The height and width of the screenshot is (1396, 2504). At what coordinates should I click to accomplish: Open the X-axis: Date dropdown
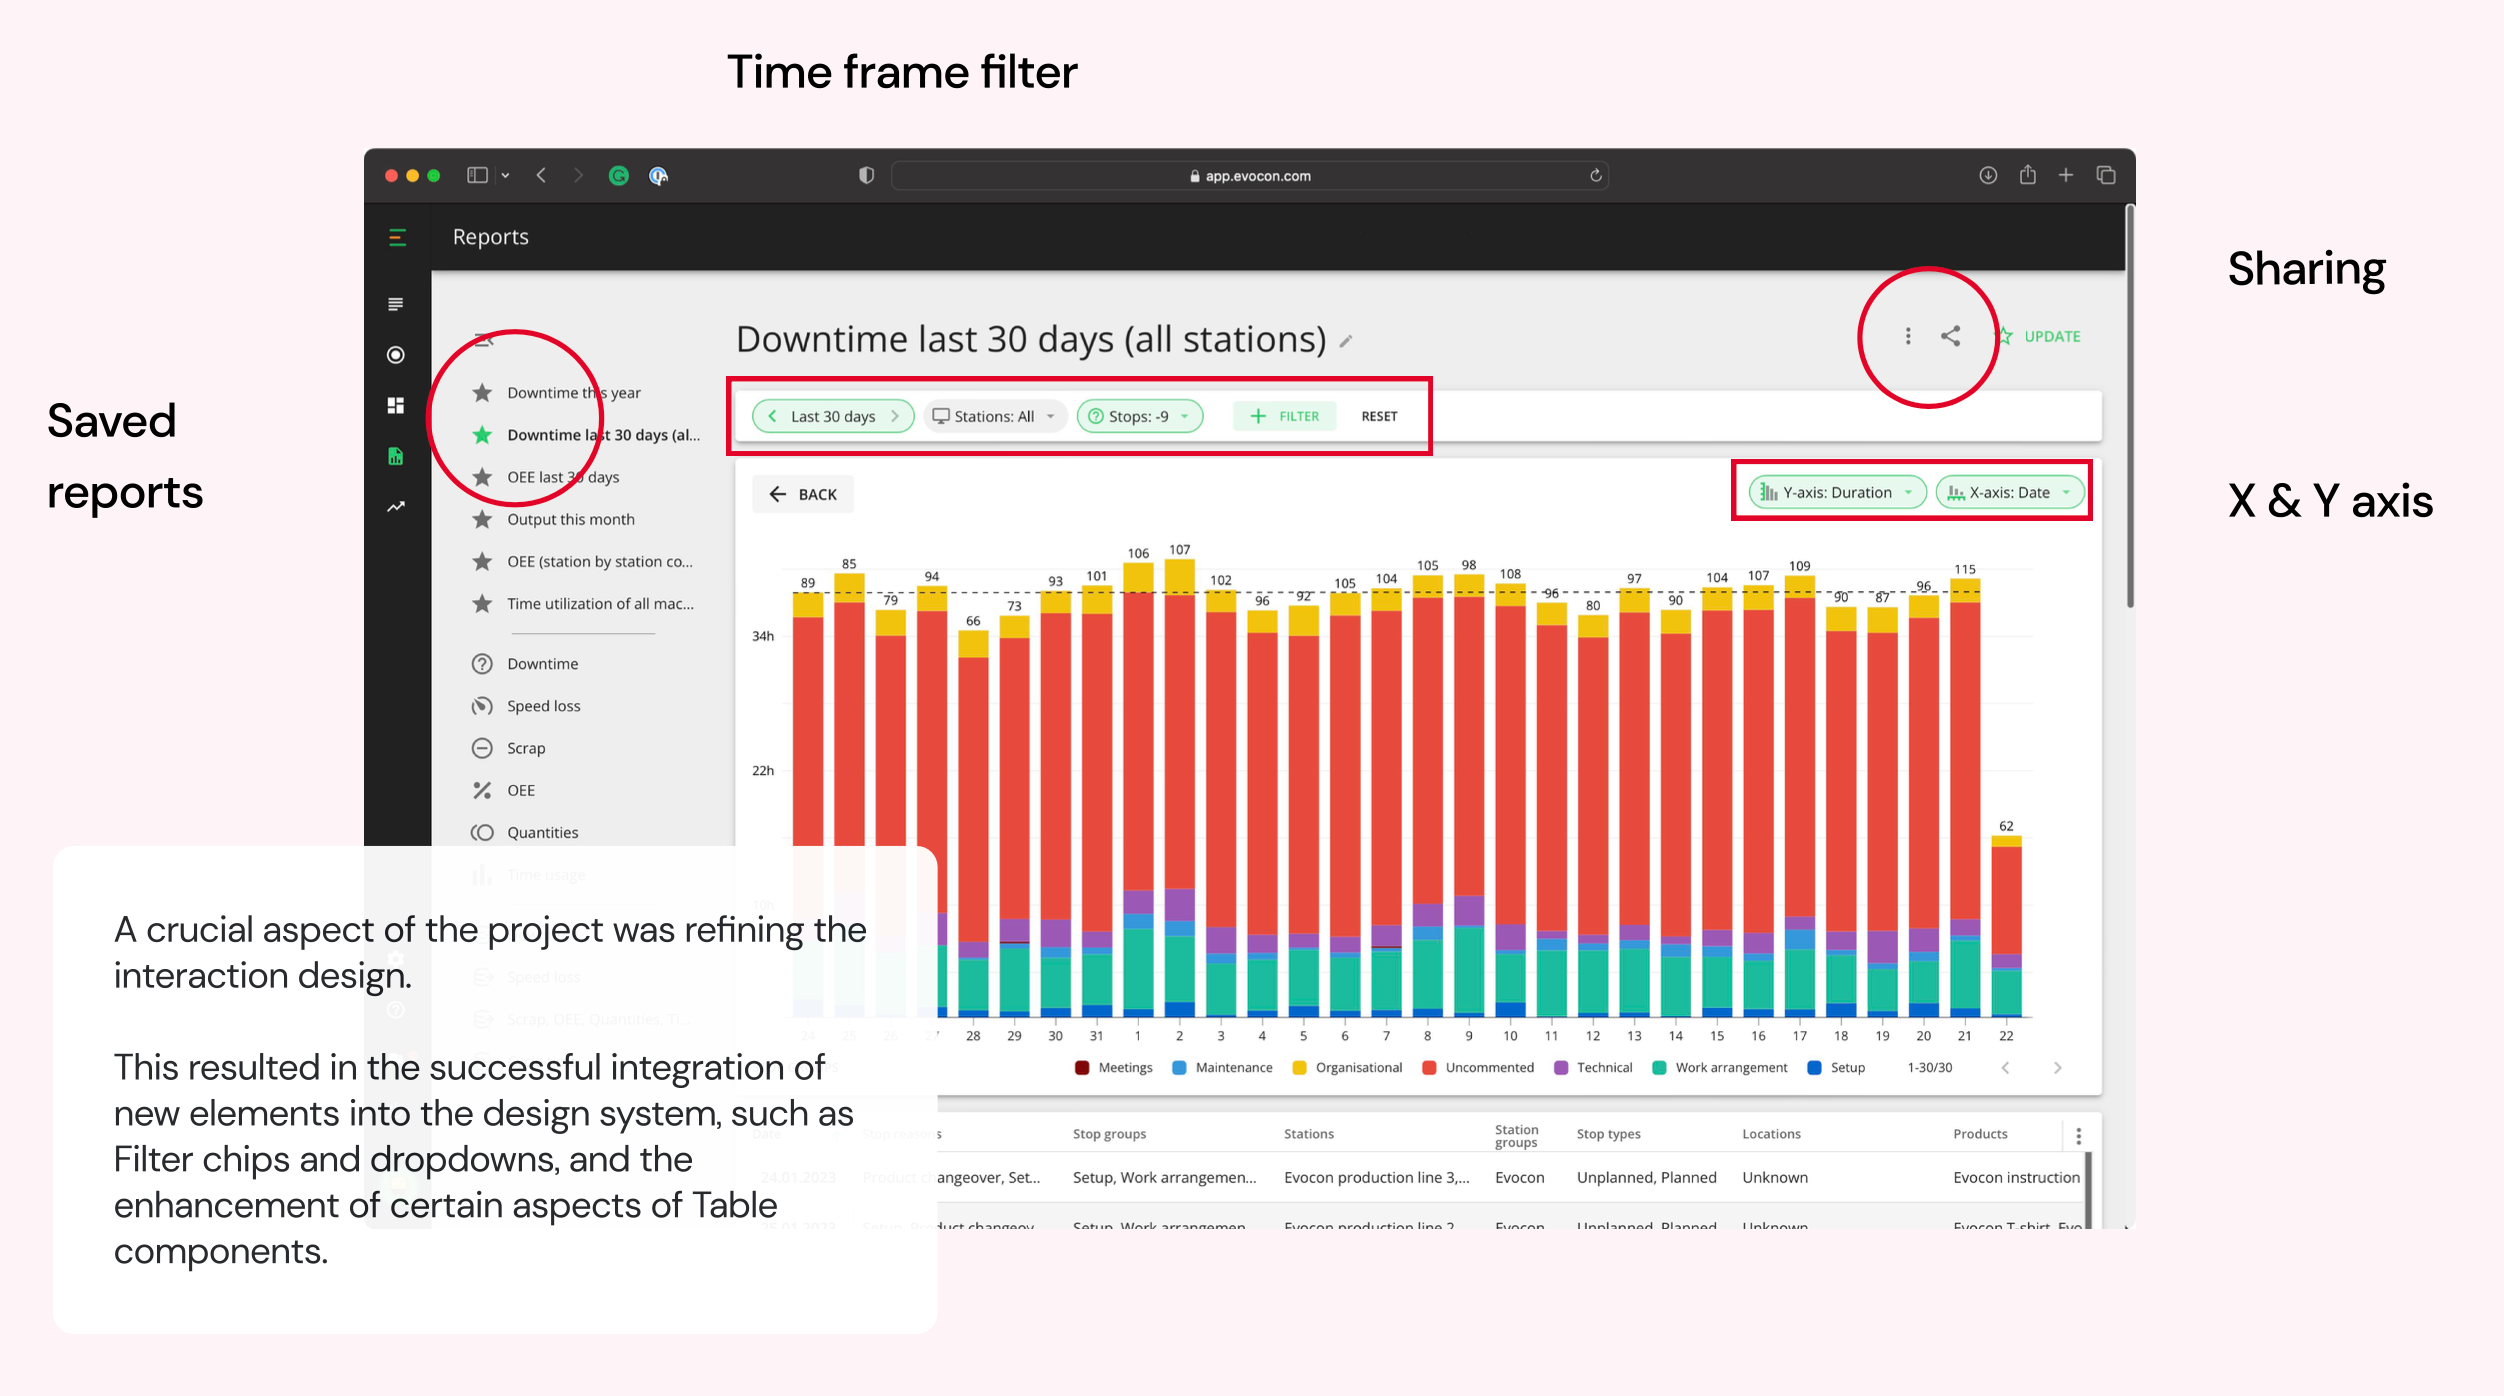[2009, 492]
